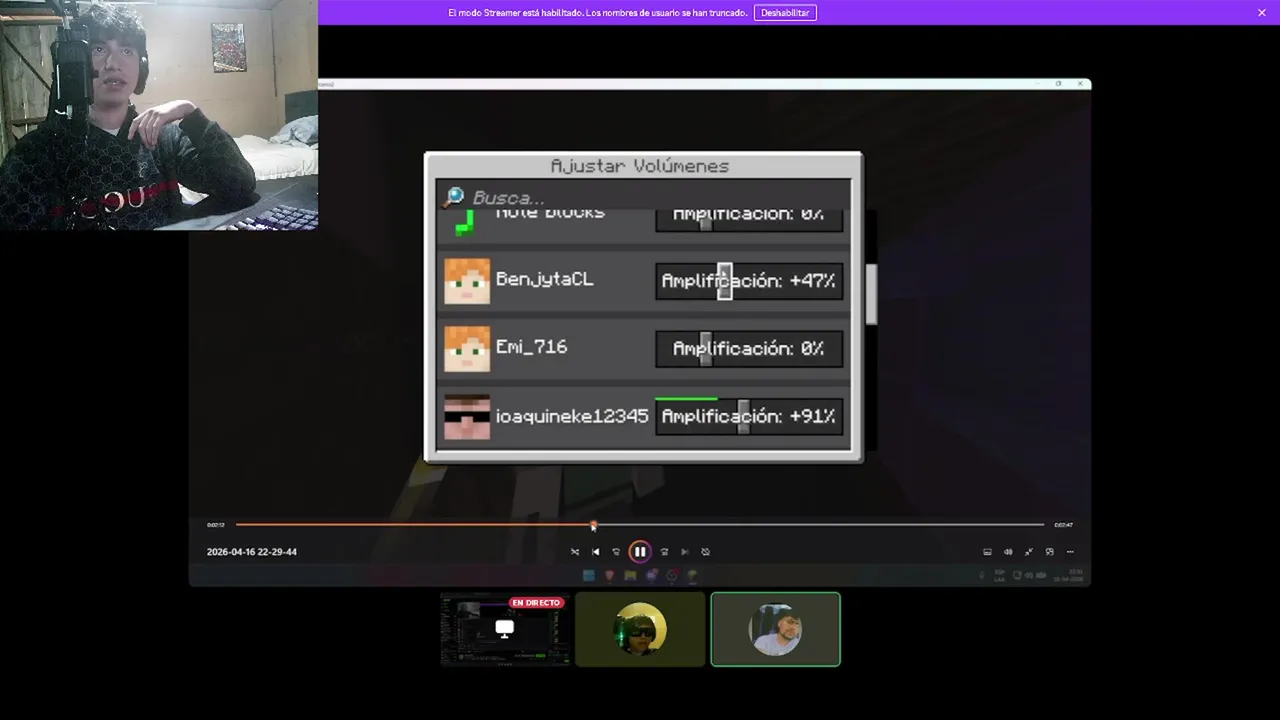Adjust BenjytaCL amplification slider at +47%
This screenshot has height=720, width=1280.
pos(749,281)
